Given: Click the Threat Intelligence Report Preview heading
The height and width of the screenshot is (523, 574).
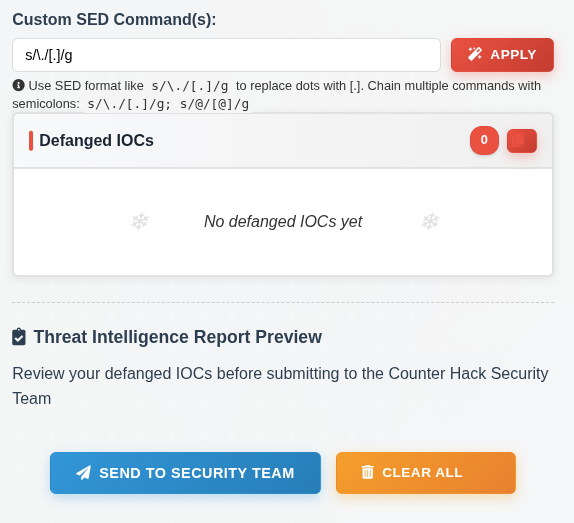Looking at the screenshot, I should 178,337.
